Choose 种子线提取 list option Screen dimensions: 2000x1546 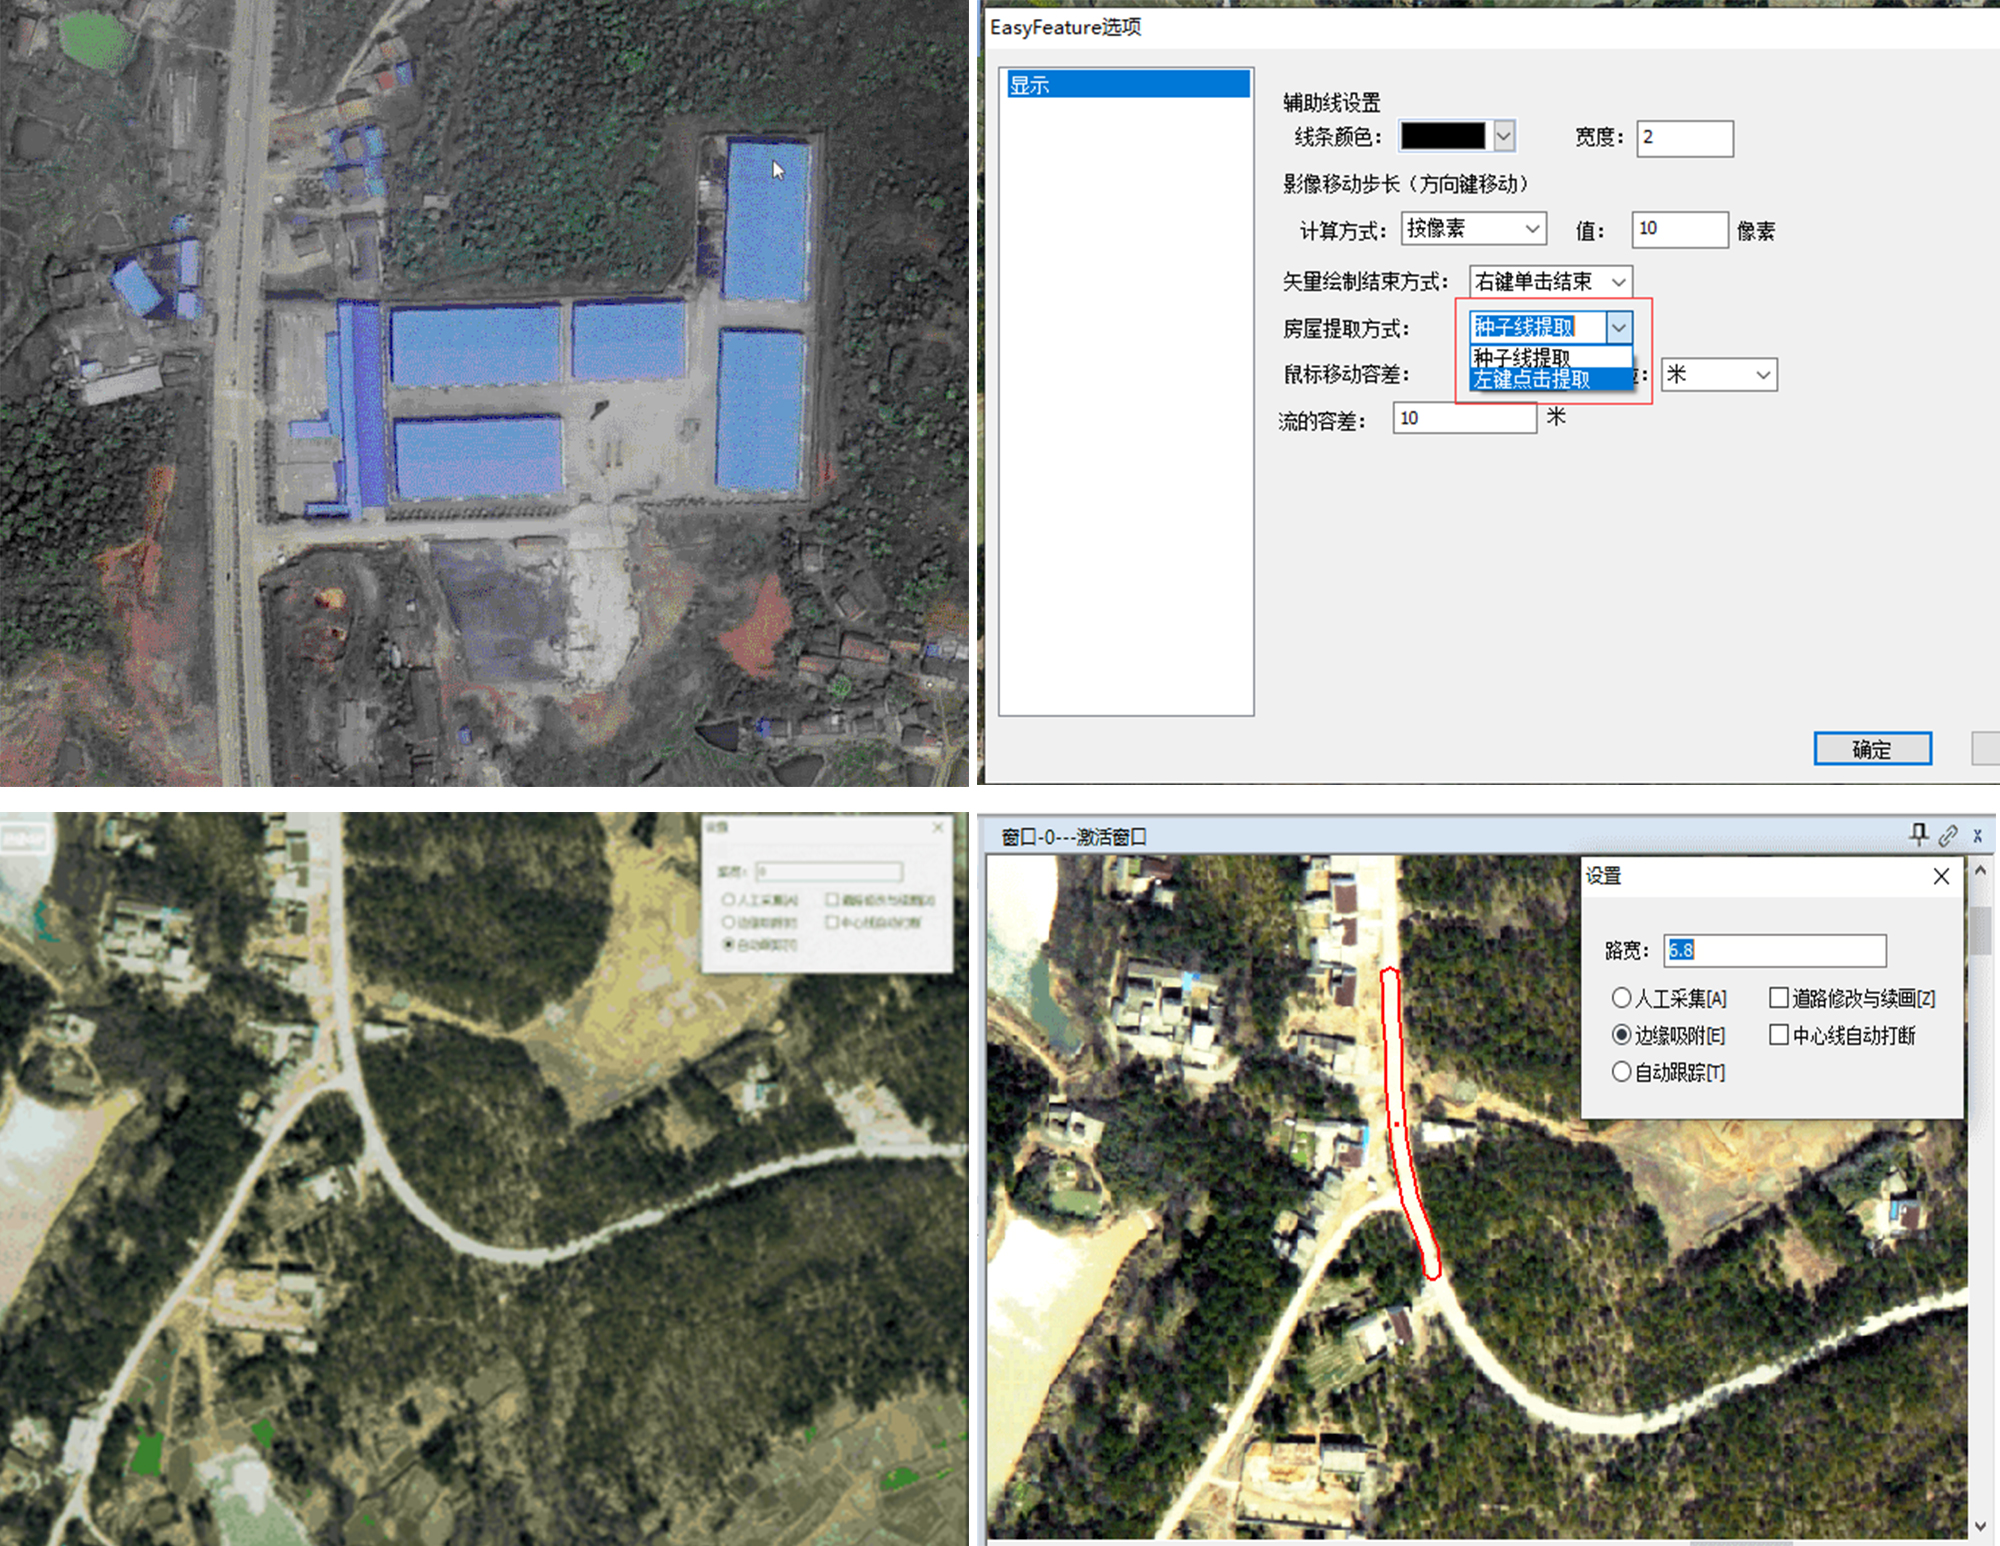point(1522,357)
